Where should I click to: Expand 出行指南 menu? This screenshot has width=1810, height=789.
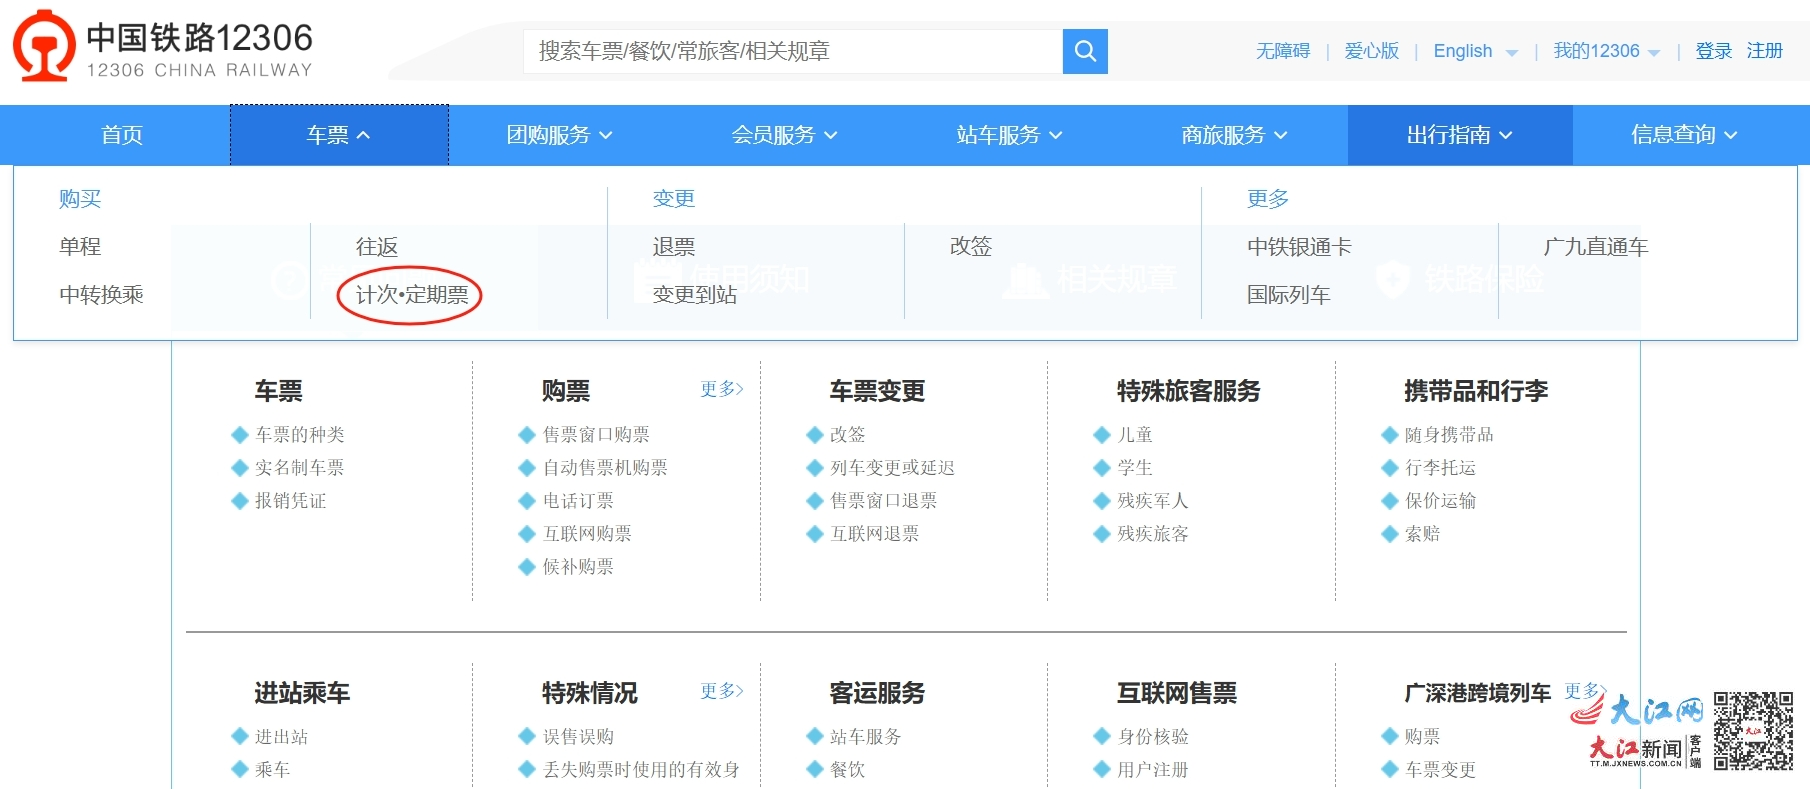click(1460, 135)
